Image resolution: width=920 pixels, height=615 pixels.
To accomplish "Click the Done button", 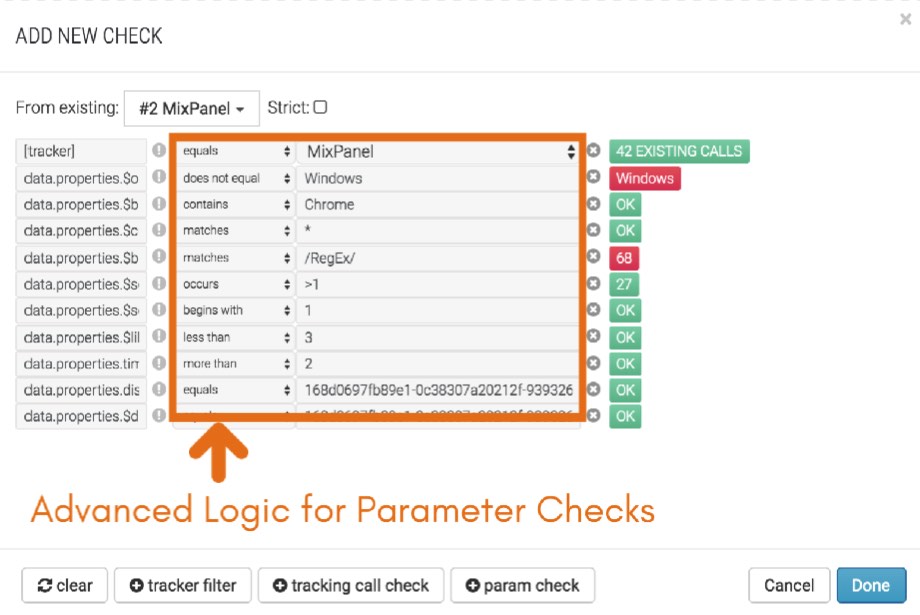I will (871, 585).
